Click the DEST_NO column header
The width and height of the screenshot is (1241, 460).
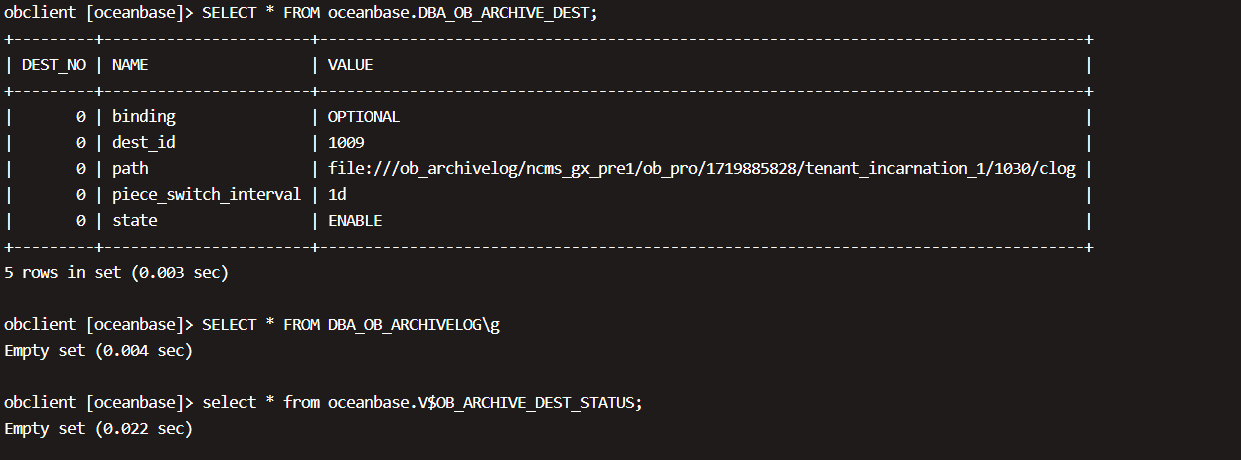(x=54, y=64)
